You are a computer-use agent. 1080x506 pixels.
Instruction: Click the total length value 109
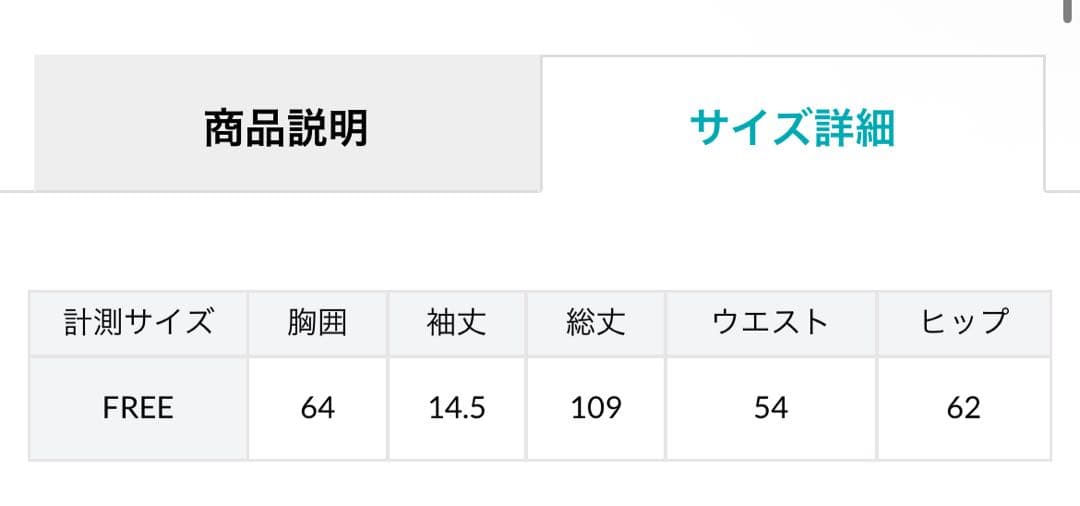coord(595,408)
